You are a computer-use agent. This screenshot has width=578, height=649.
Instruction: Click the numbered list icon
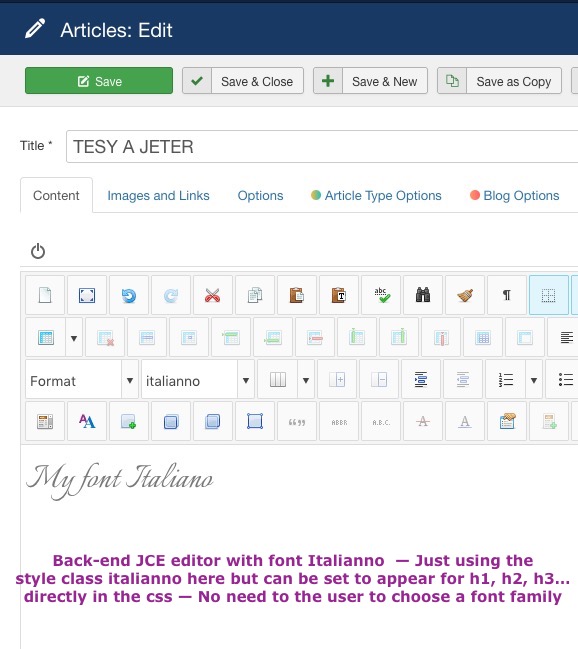pos(506,379)
